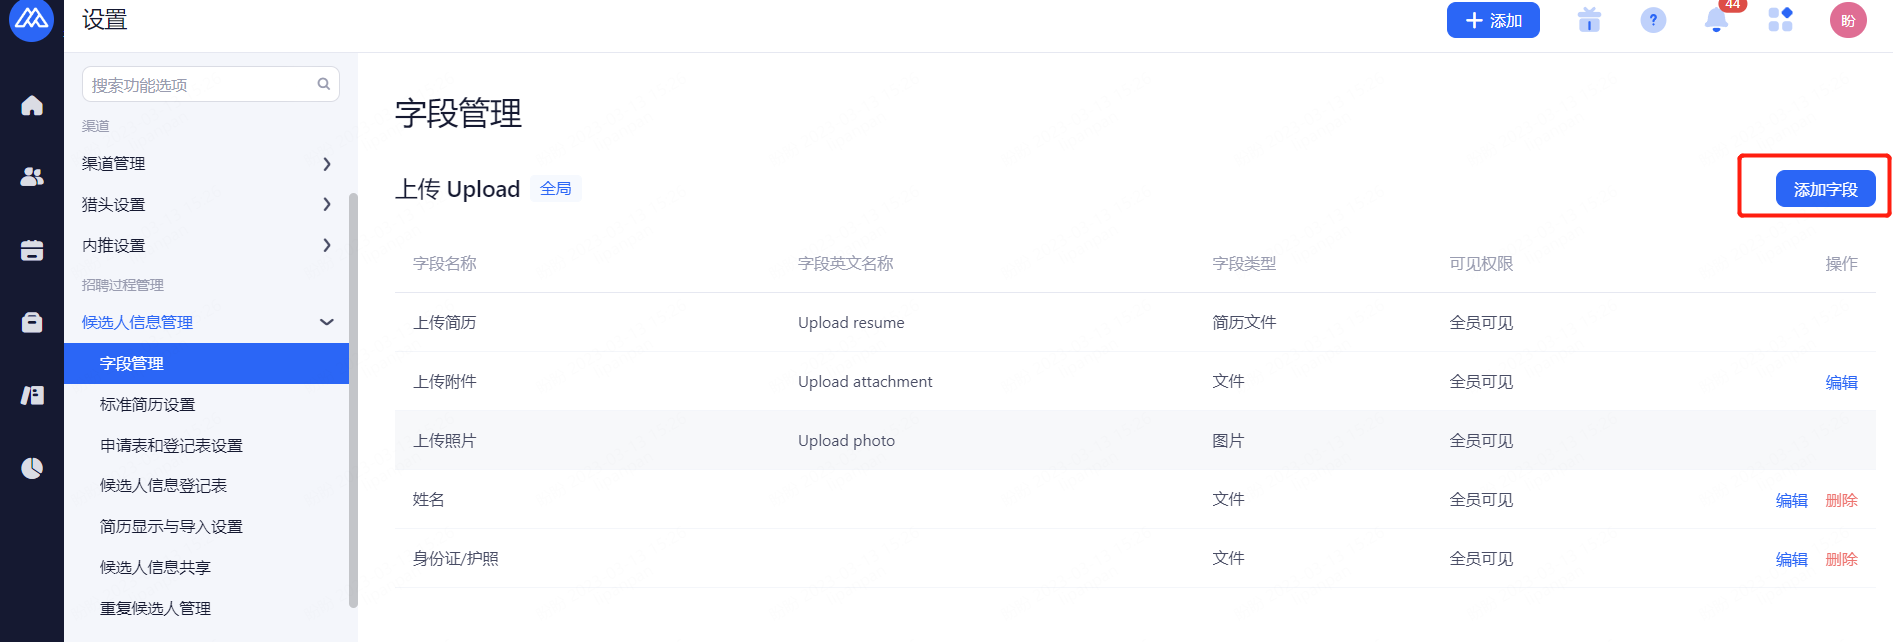Image resolution: width=1893 pixels, height=642 pixels.
Task: Open the apps grid icon
Action: coord(1780,20)
